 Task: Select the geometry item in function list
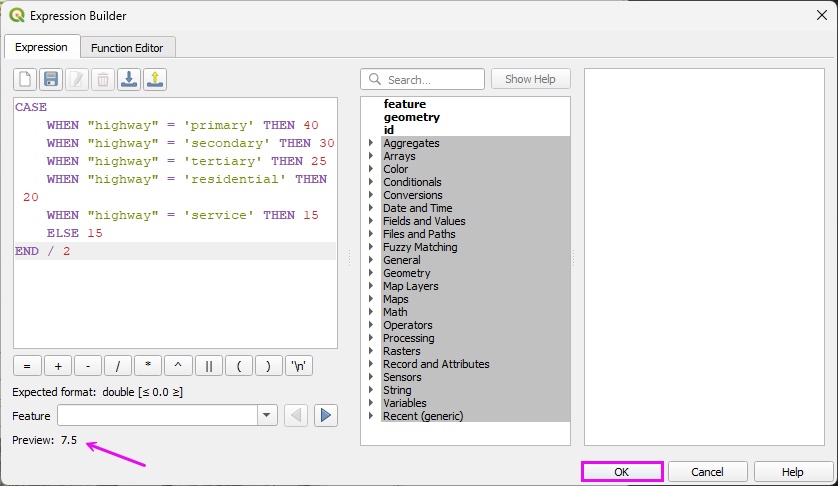(x=411, y=117)
